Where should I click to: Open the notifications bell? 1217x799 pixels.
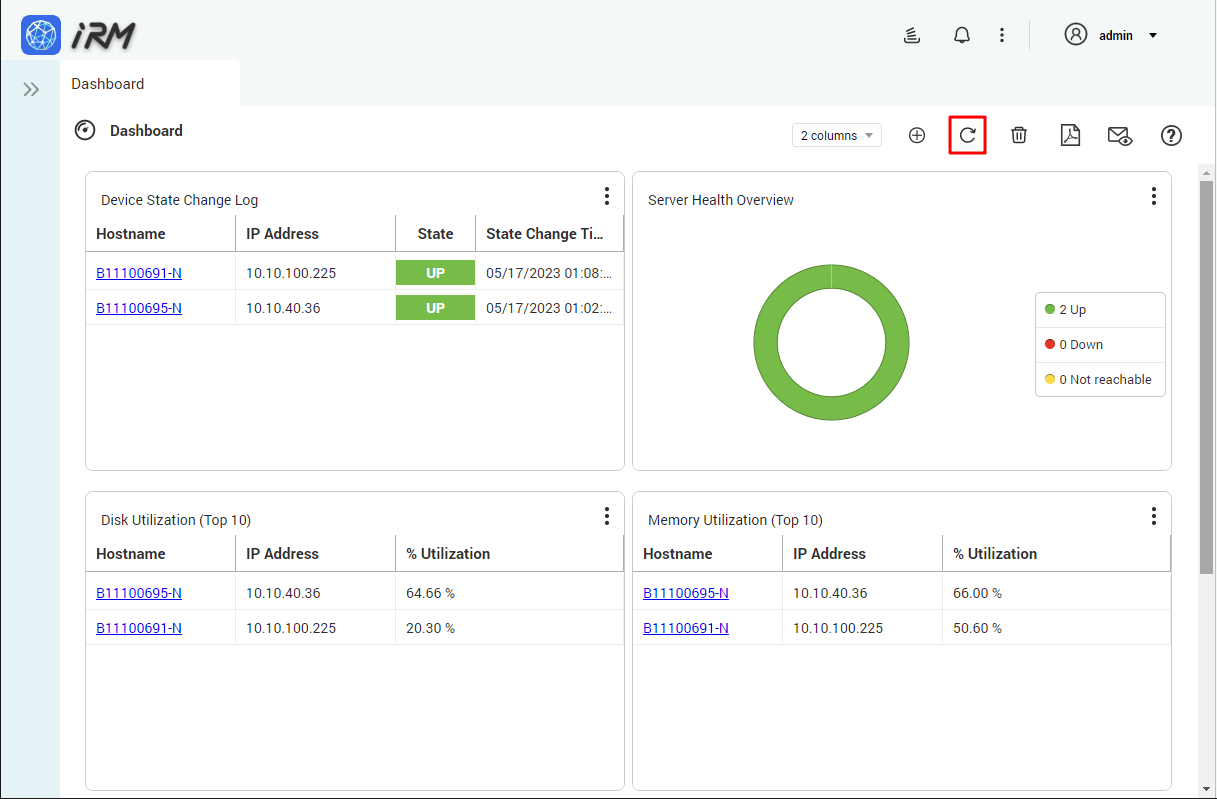[961, 34]
